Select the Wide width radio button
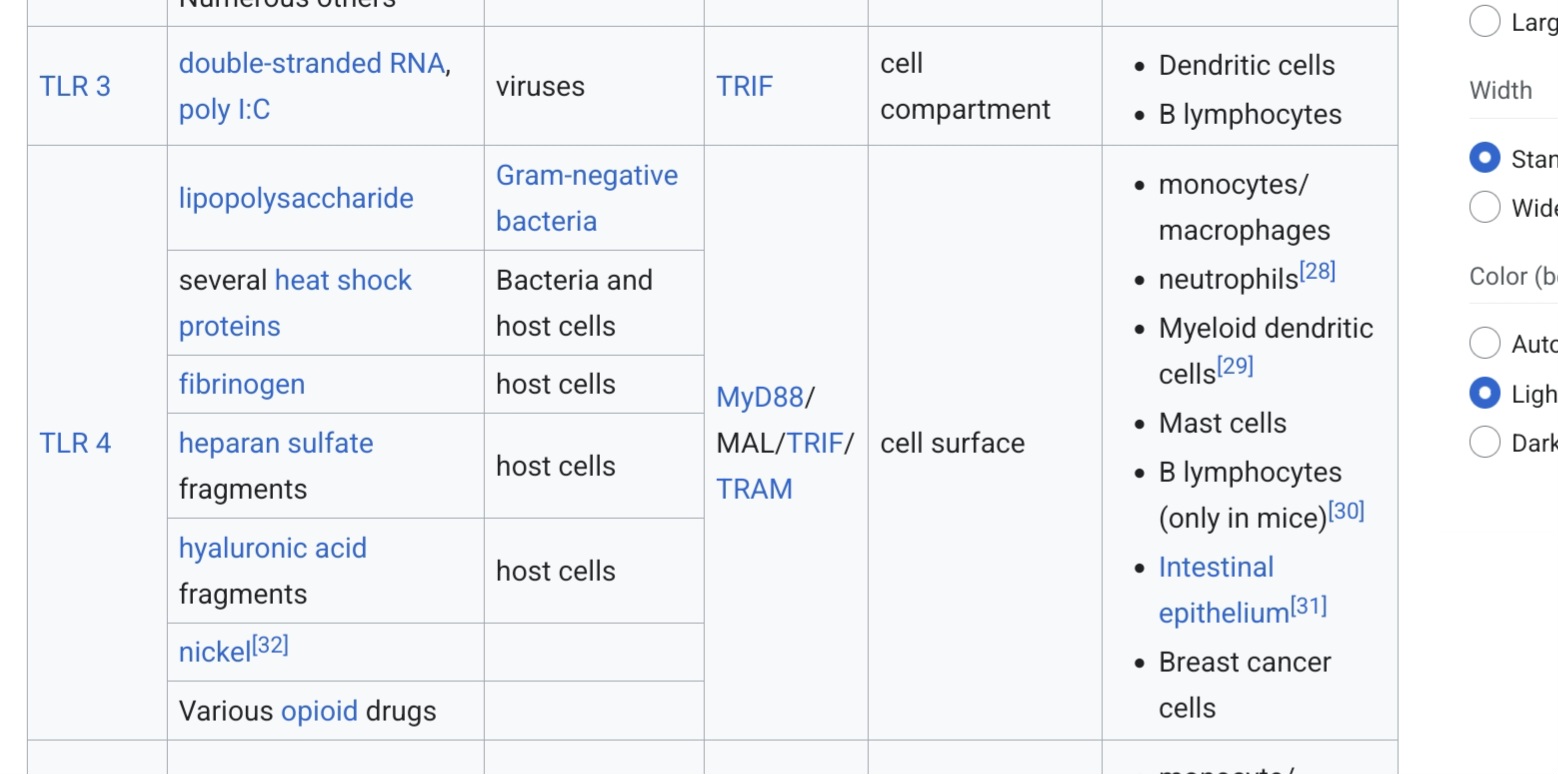The image size is (1558, 774). pos(1485,207)
